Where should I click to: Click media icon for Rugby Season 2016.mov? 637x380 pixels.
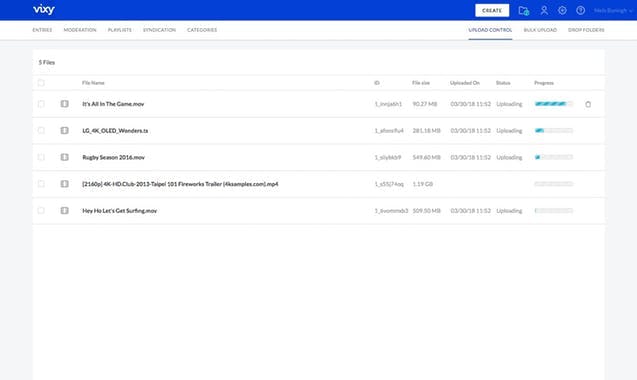[x=65, y=157]
